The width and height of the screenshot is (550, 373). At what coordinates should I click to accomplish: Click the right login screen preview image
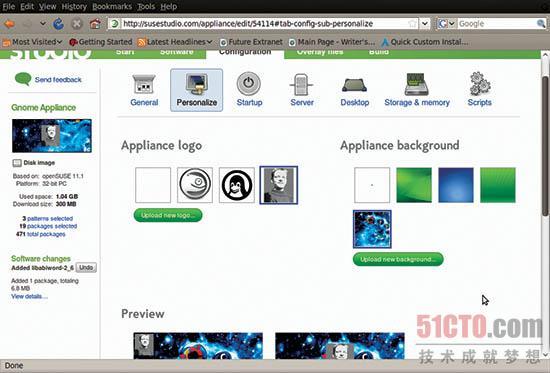pos(340,346)
